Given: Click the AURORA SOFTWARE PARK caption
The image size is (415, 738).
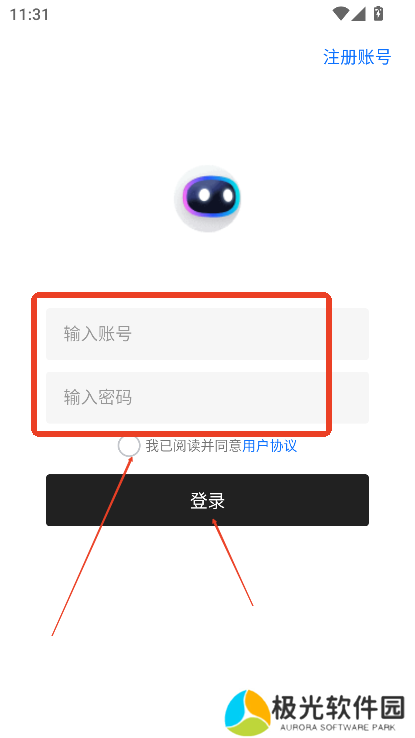Looking at the screenshot, I should pyautogui.click(x=338, y=728).
